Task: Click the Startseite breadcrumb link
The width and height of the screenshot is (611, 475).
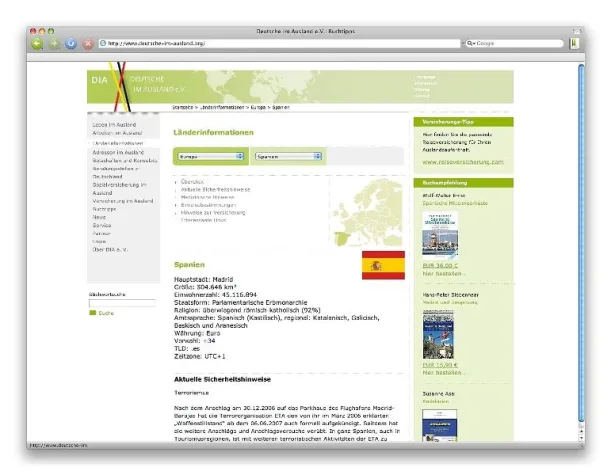Action: [x=183, y=107]
